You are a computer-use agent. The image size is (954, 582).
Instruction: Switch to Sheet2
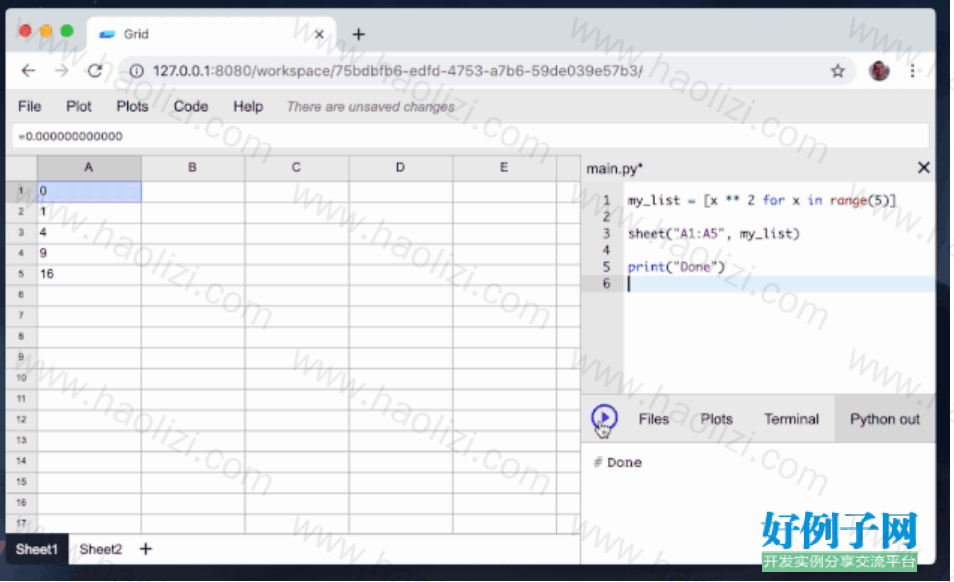click(x=100, y=549)
